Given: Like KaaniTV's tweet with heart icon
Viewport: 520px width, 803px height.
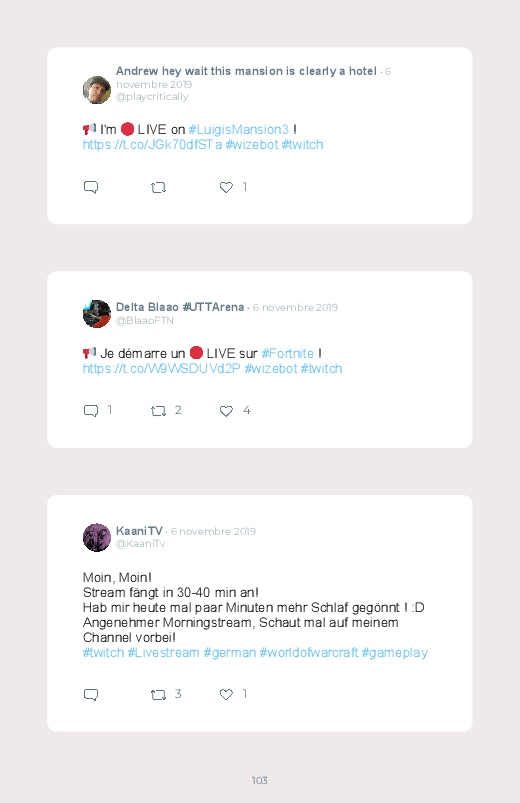Looking at the screenshot, I should pyautogui.click(x=226, y=694).
